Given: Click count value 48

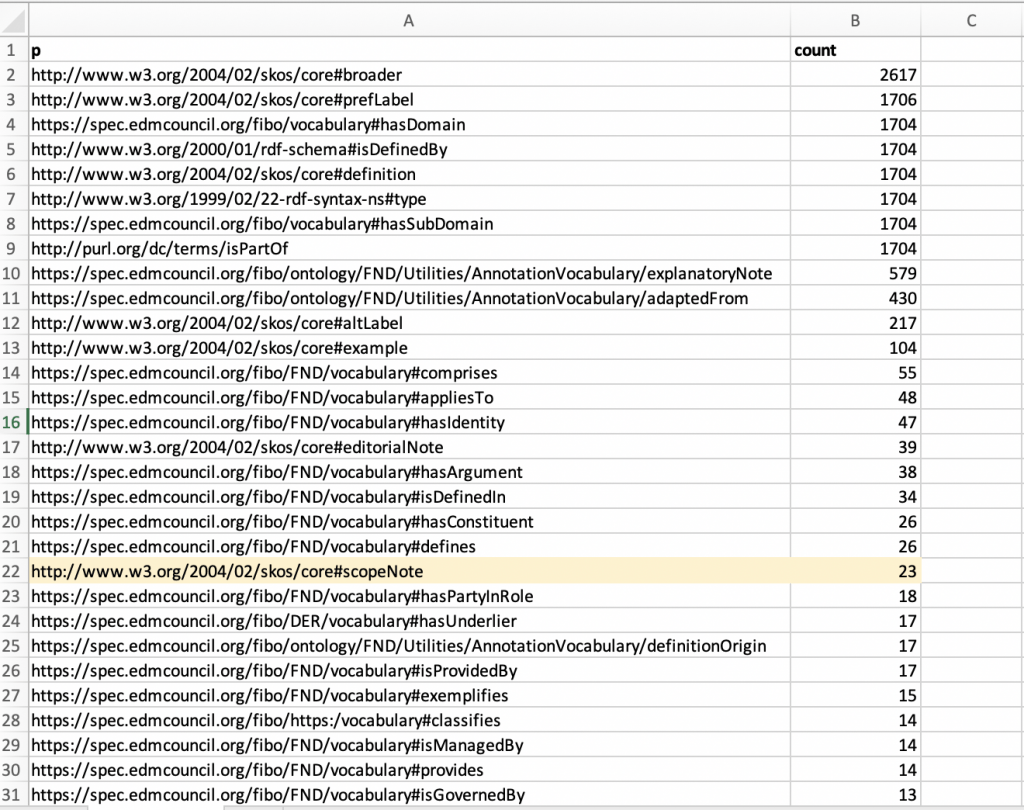Looking at the screenshot, I should pyautogui.click(x=856, y=398).
